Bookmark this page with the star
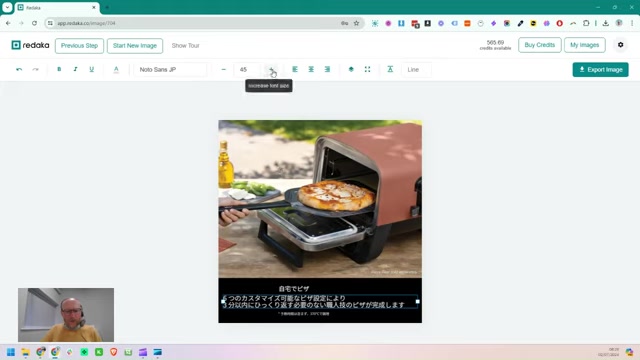Viewport: 640px width, 360px height. click(x=356, y=23)
